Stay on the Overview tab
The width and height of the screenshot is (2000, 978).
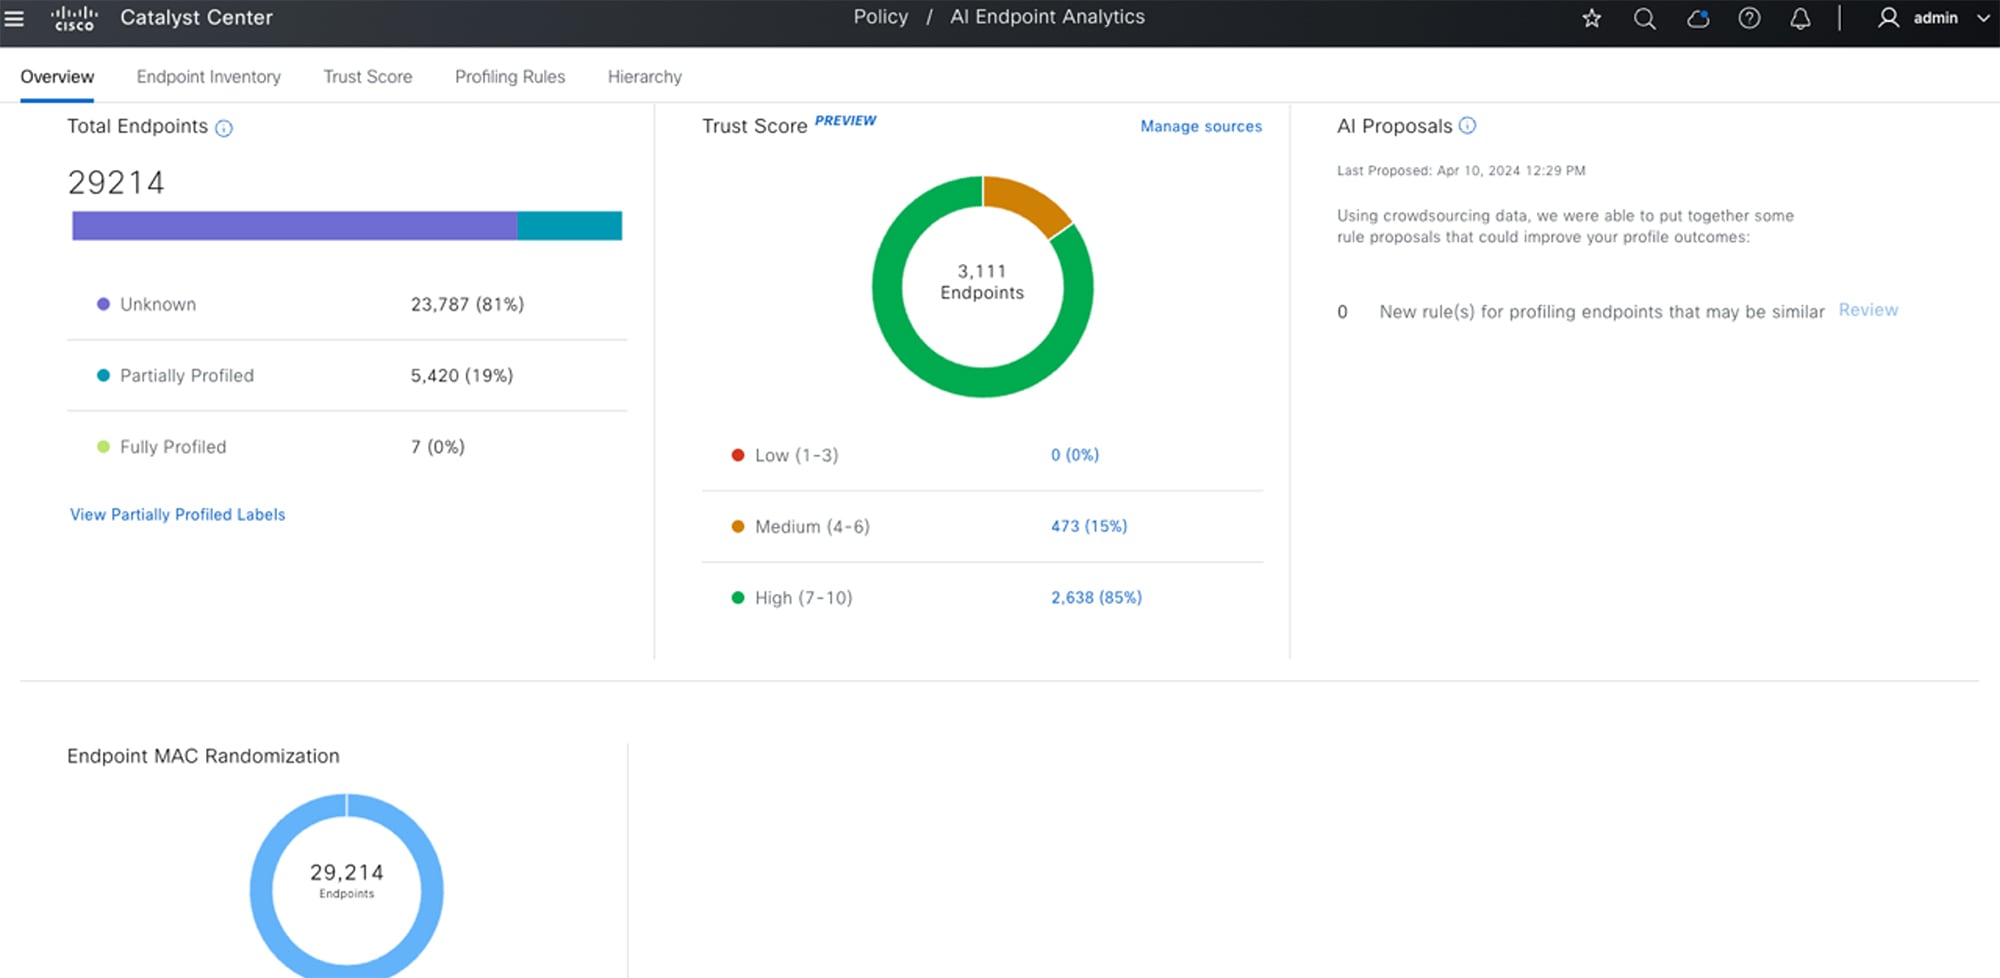pos(57,77)
